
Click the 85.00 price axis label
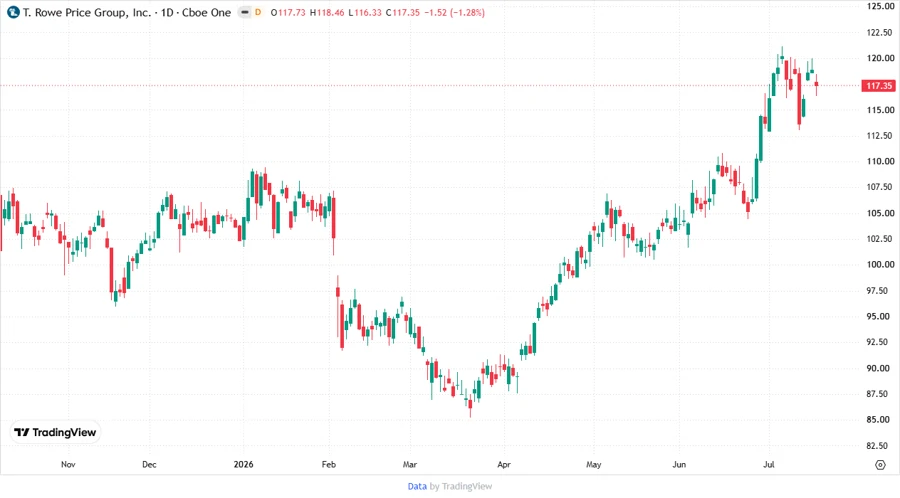(x=880, y=419)
